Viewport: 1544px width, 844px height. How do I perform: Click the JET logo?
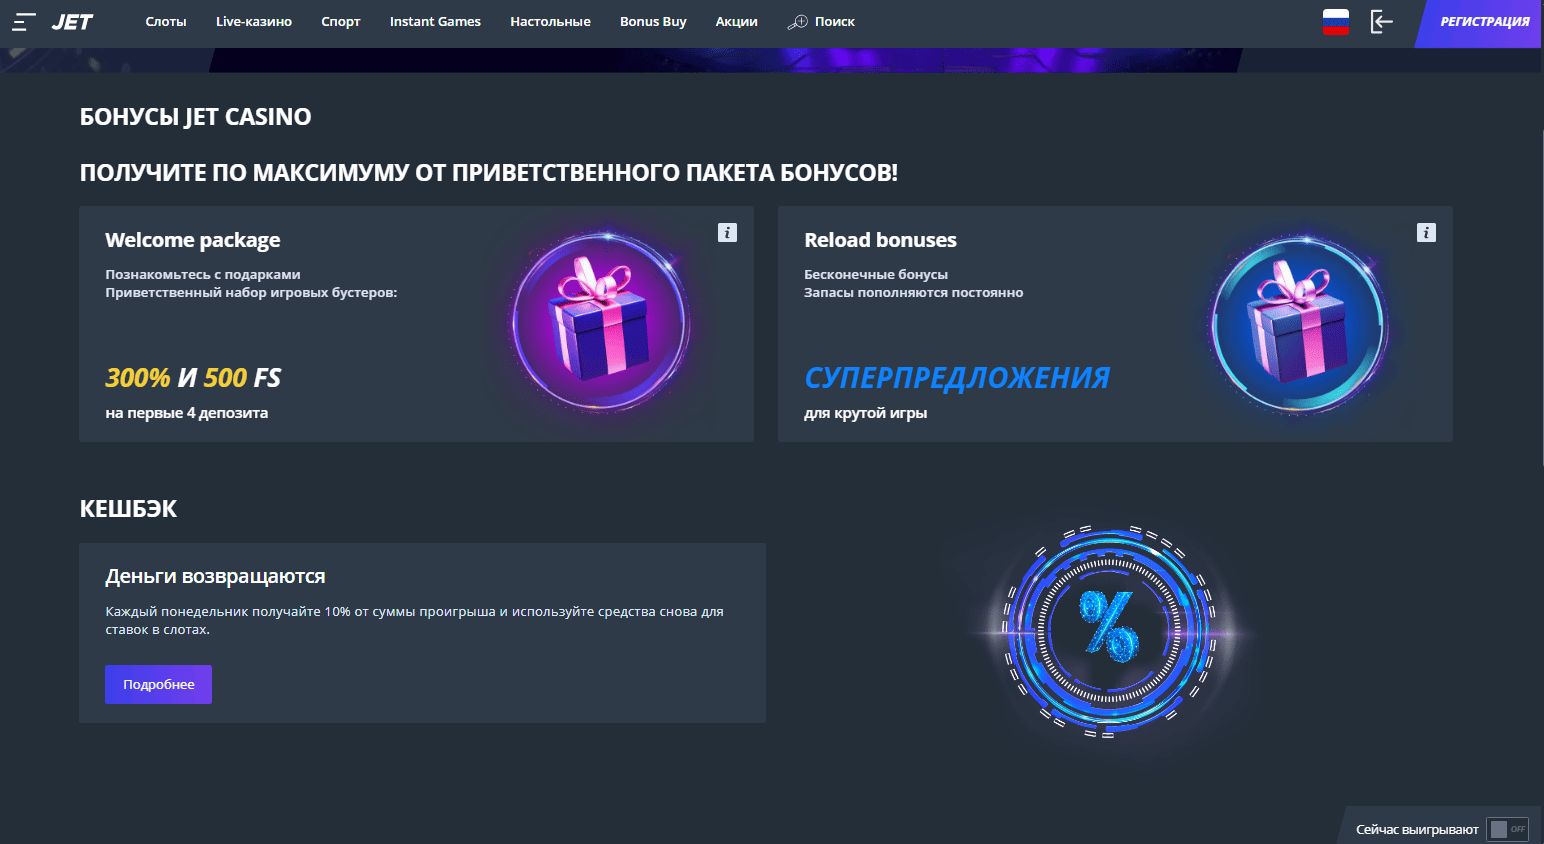(72, 21)
